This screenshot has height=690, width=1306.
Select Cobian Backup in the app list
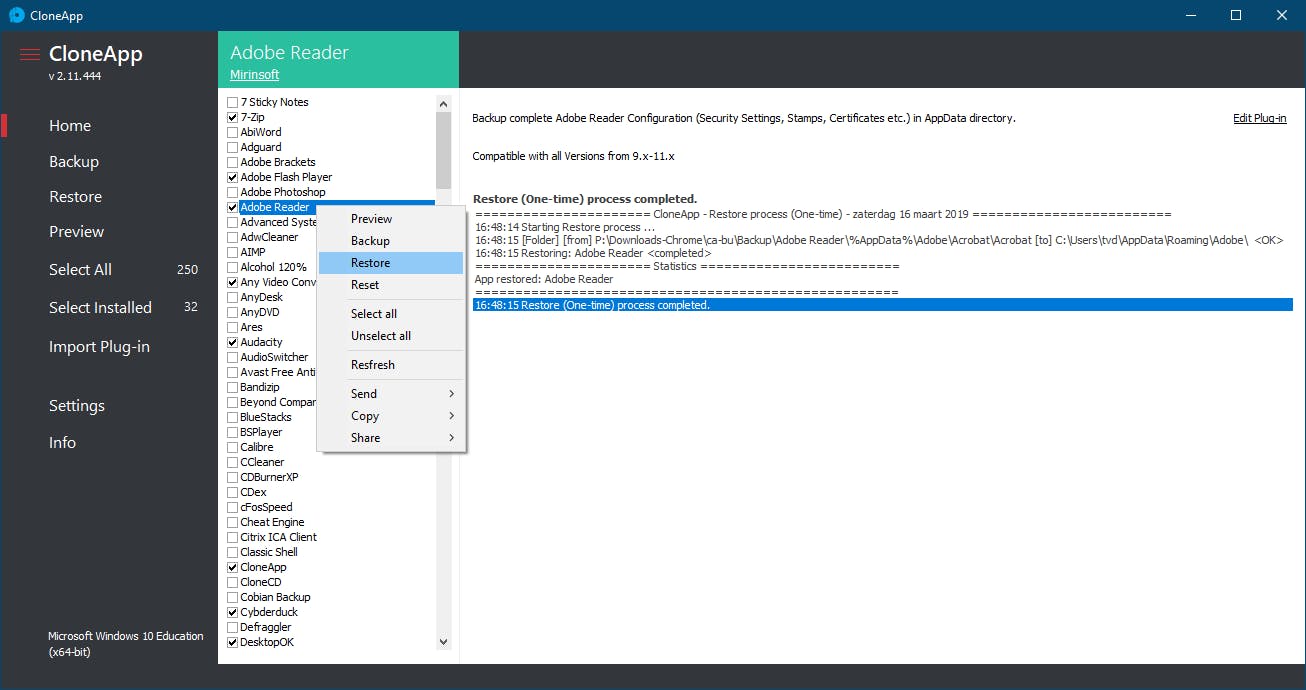tap(275, 597)
